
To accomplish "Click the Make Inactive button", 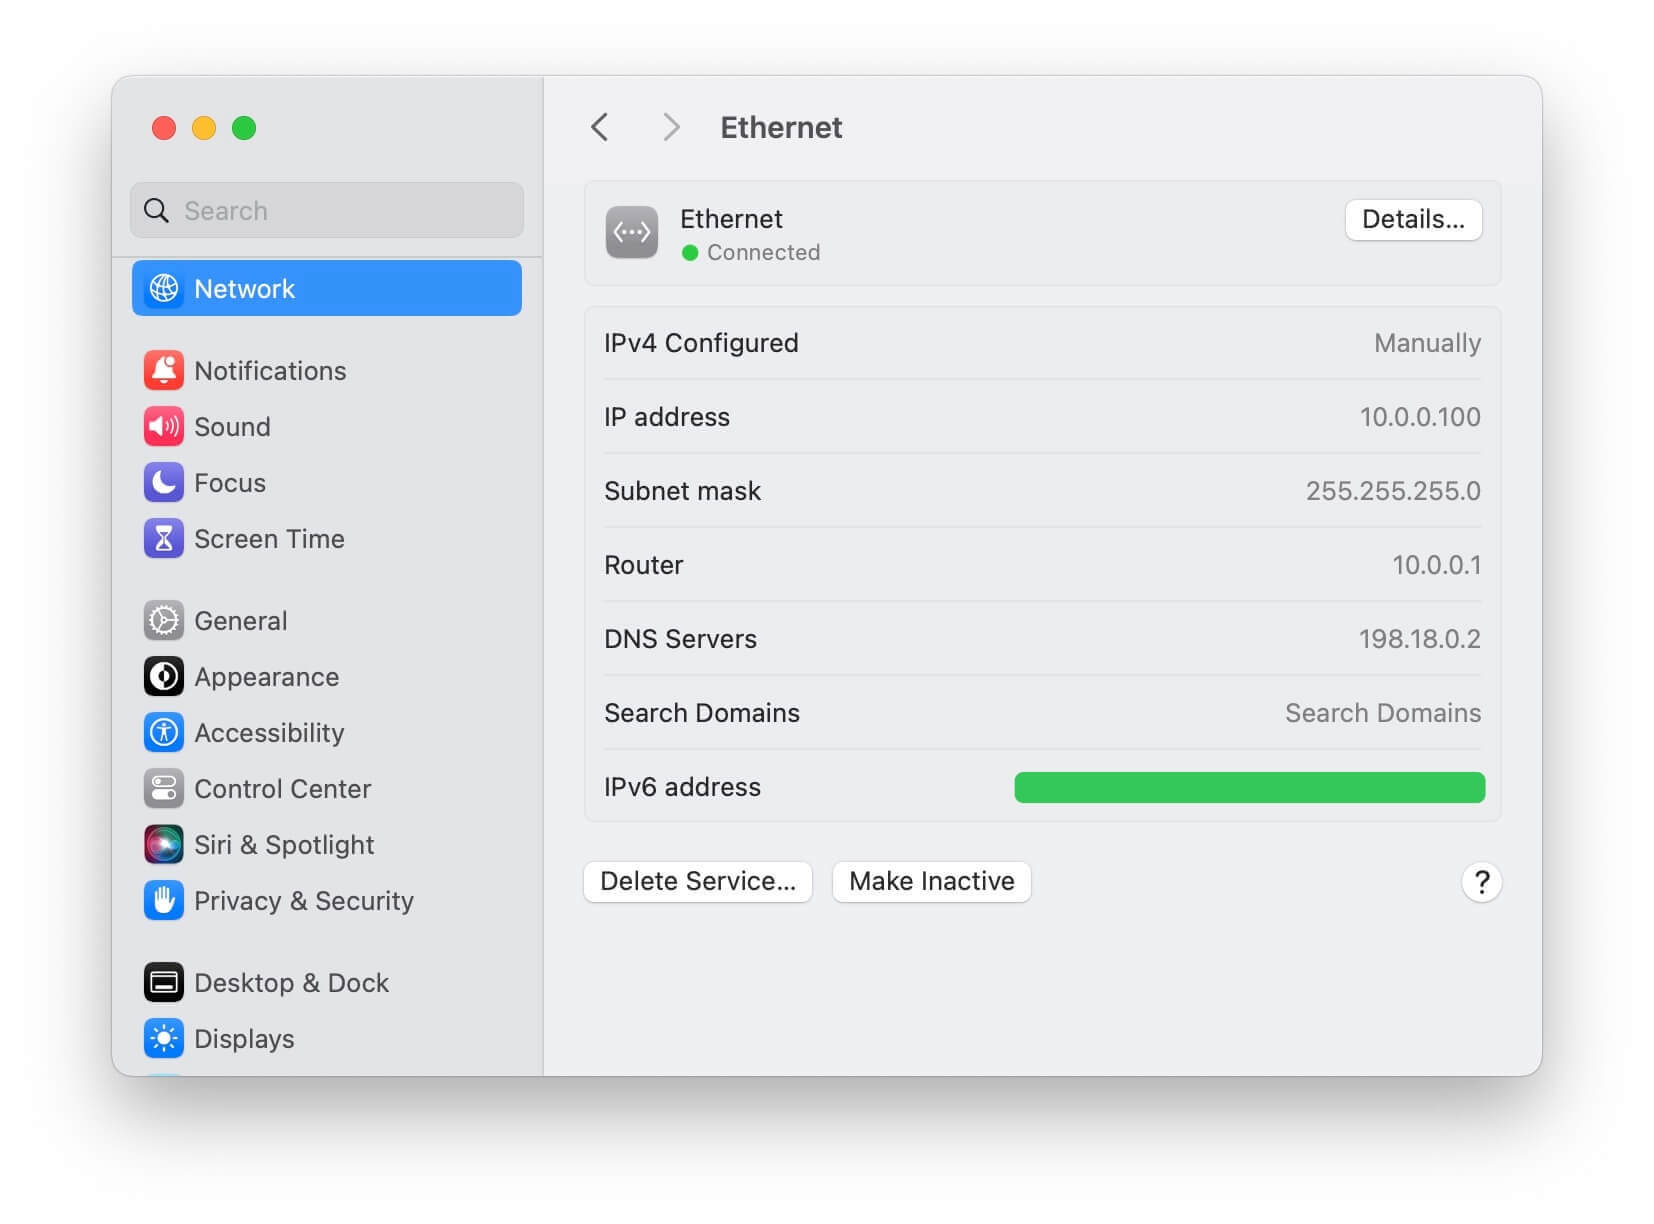I will (931, 881).
